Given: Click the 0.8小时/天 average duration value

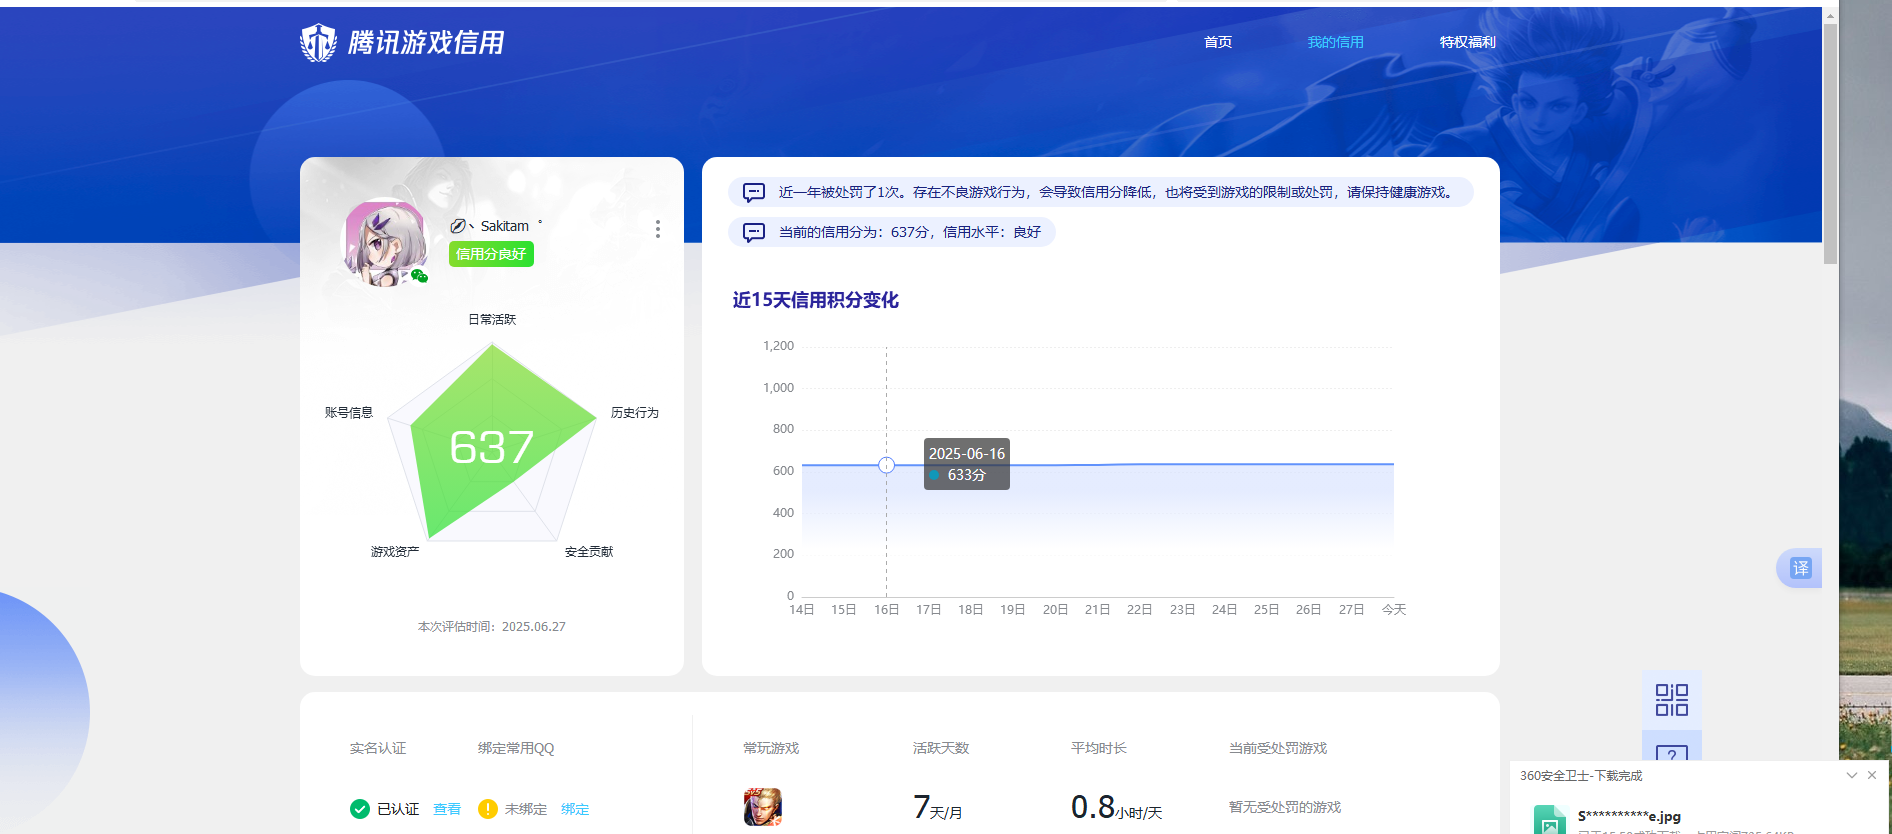Looking at the screenshot, I should pos(1116,807).
